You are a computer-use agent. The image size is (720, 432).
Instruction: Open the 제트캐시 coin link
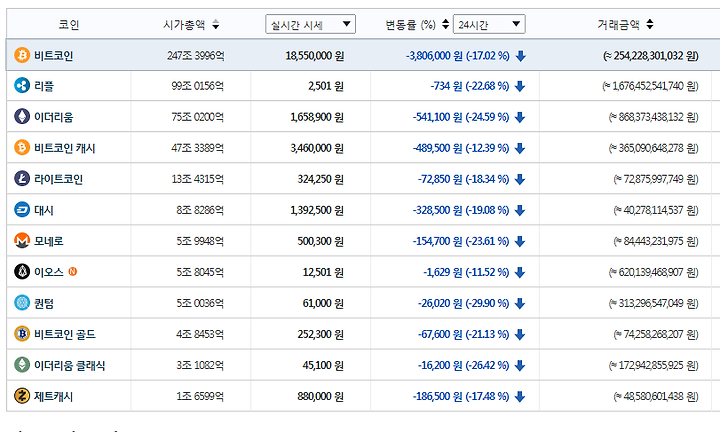tap(54, 397)
